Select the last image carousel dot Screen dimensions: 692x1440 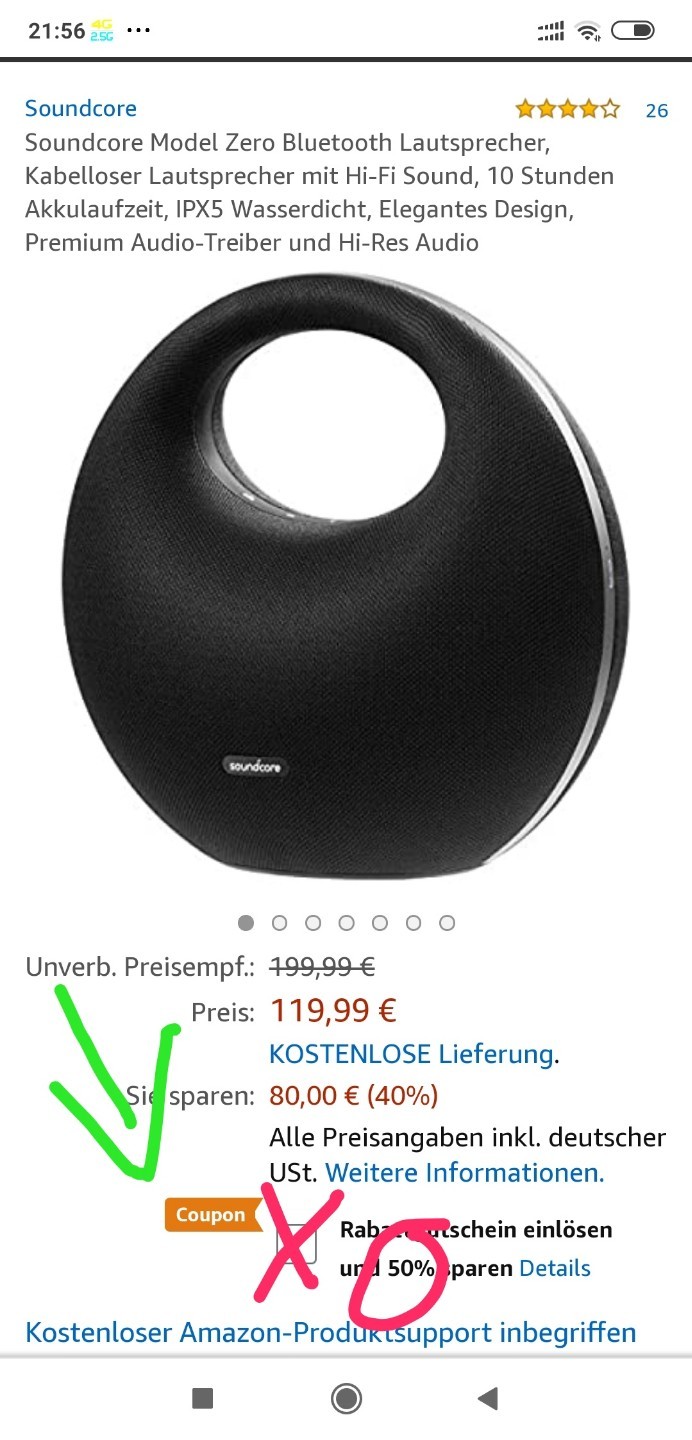point(447,922)
